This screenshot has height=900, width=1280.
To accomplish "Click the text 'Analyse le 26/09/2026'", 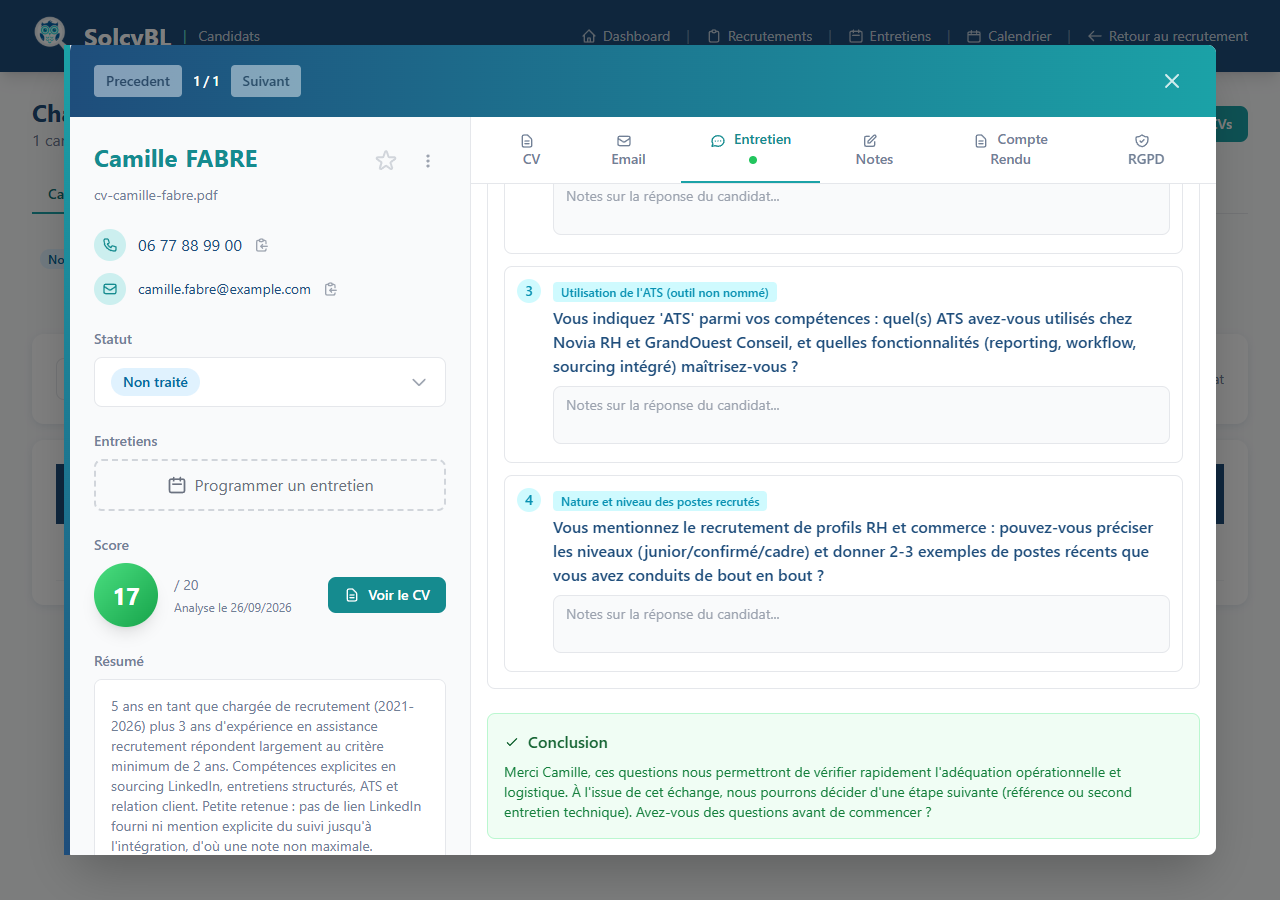I will [233, 607].
